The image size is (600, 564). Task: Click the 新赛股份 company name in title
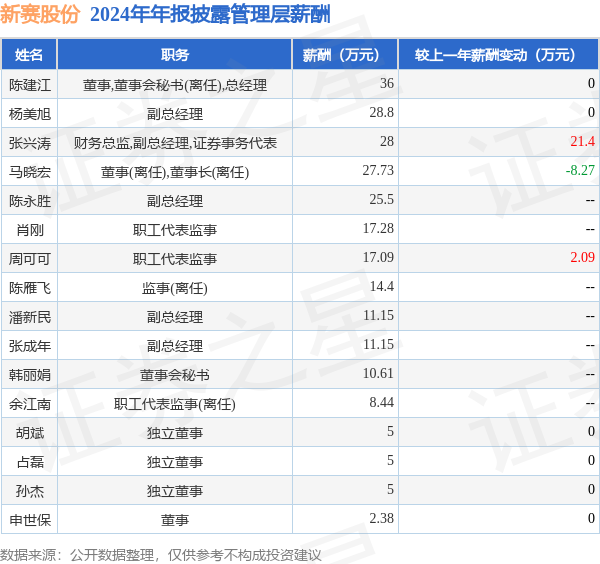click(40, 15)
